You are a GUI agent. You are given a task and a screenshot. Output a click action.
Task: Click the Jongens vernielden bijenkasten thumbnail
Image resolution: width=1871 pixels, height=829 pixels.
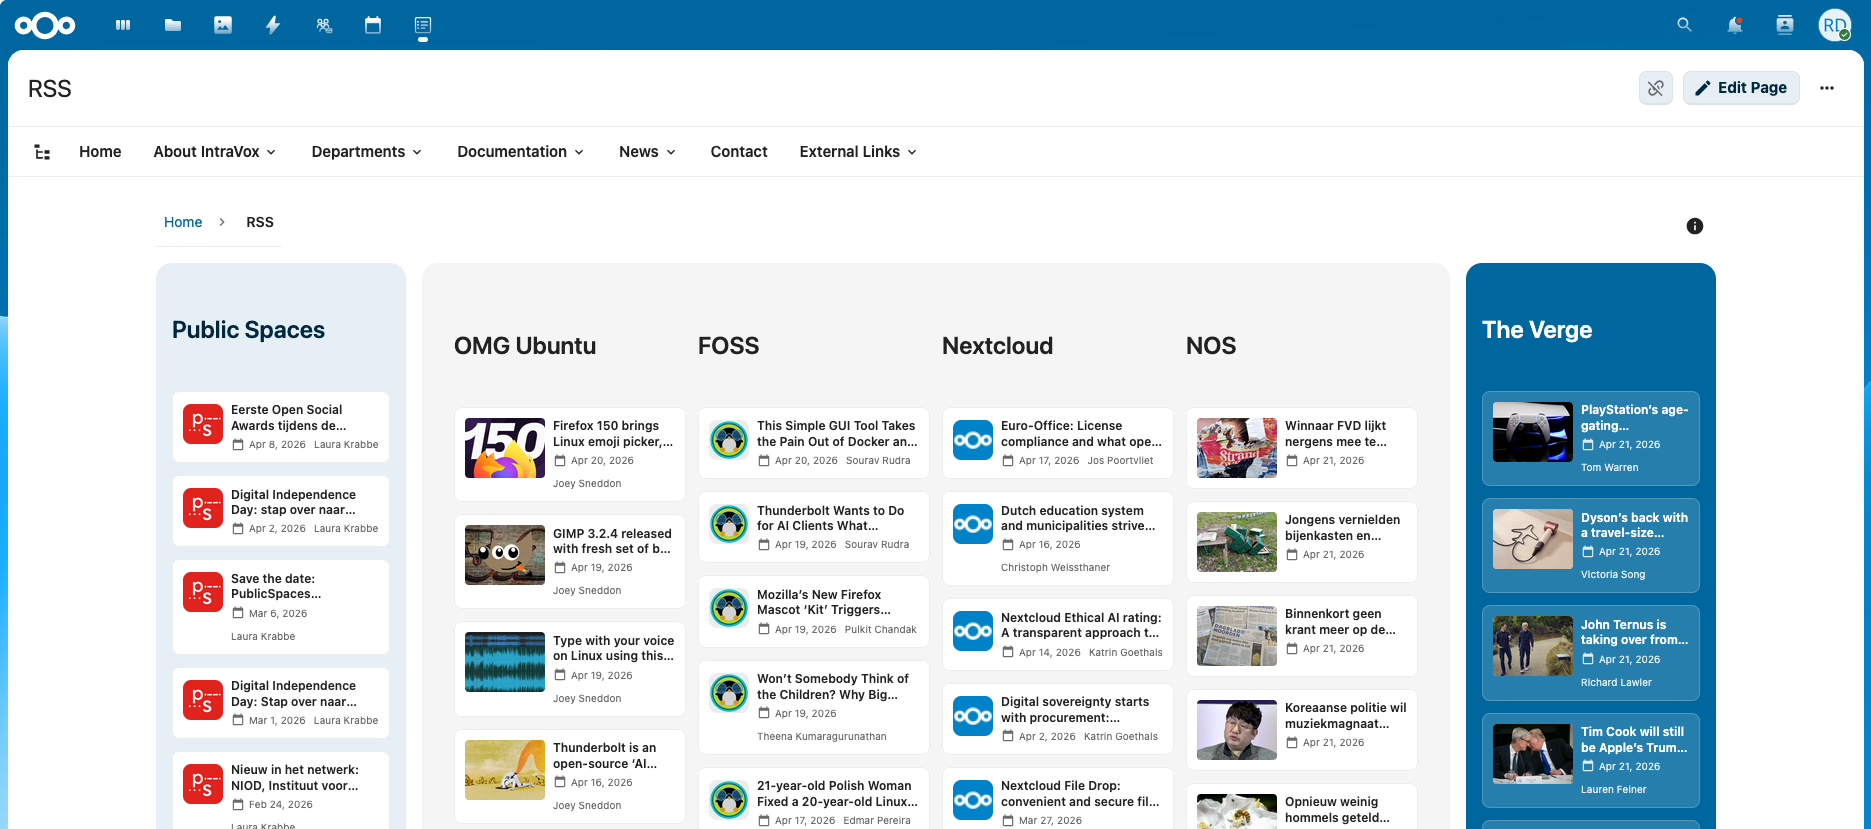point(1237,542)
